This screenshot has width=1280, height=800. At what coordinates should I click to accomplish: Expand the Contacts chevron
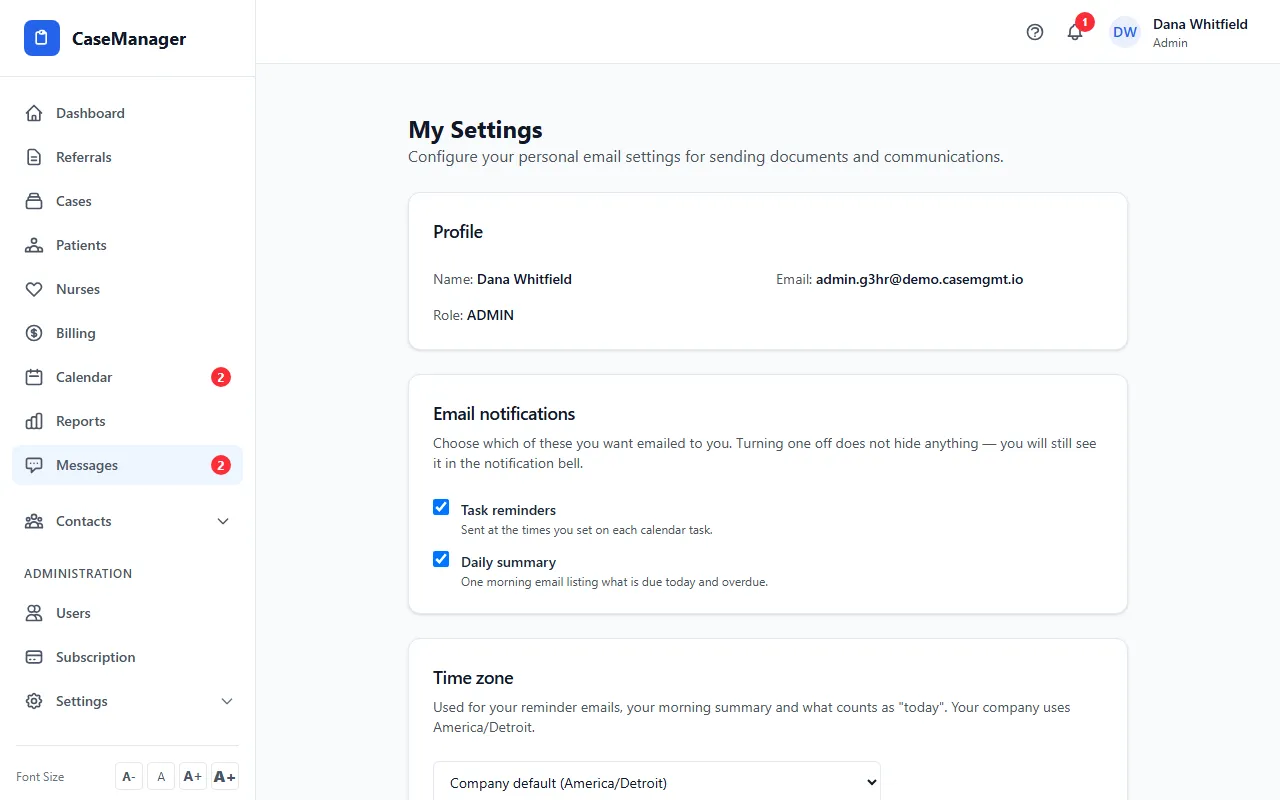(223, 521)
